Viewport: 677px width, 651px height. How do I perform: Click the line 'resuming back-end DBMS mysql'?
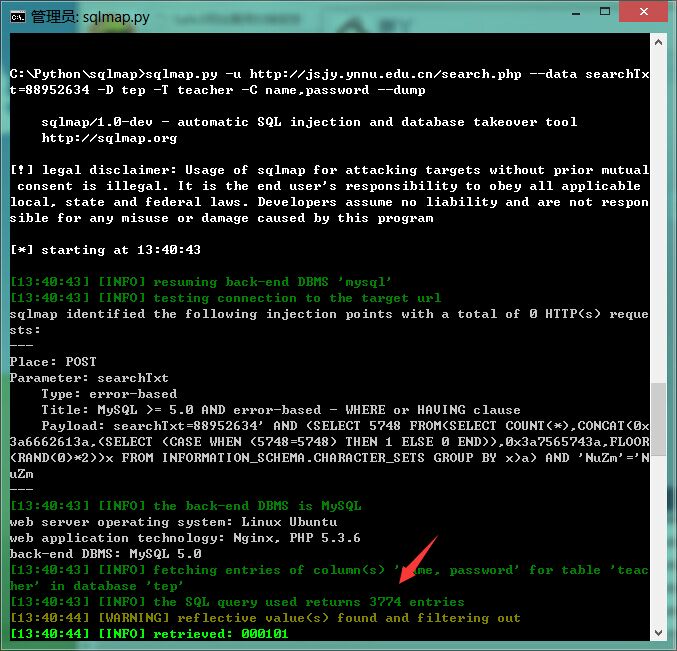tap(200, 282)
